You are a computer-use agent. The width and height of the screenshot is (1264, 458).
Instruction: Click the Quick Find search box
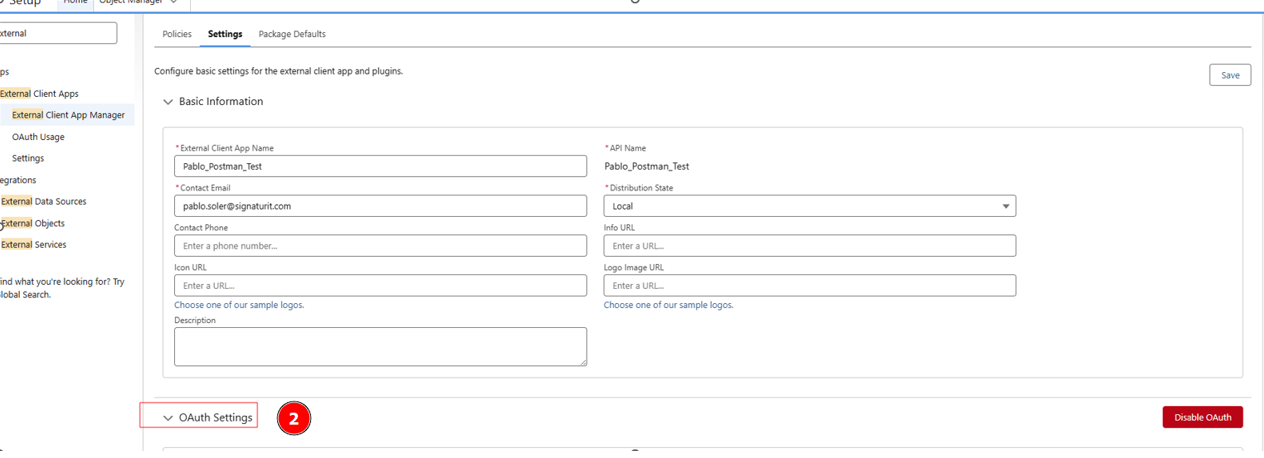(58, 33)
